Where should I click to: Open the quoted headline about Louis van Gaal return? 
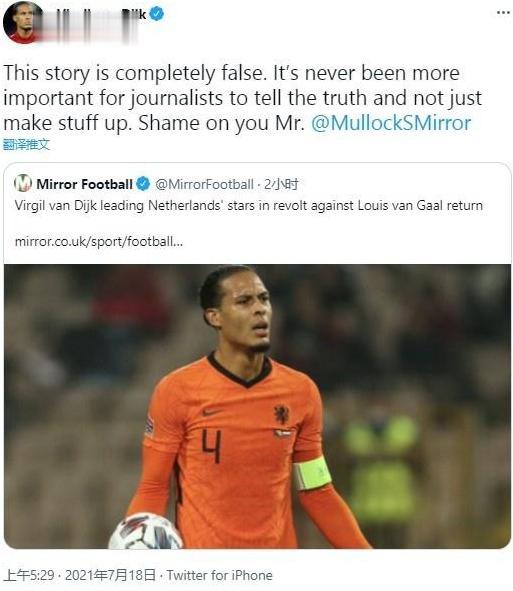(x=249, y=205)
